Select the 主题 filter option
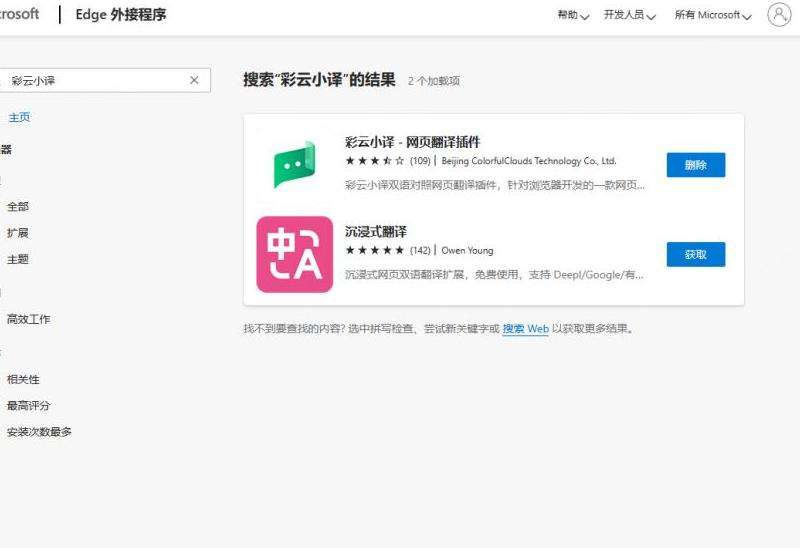The image size is (800, 548). (x=18, y=259)
